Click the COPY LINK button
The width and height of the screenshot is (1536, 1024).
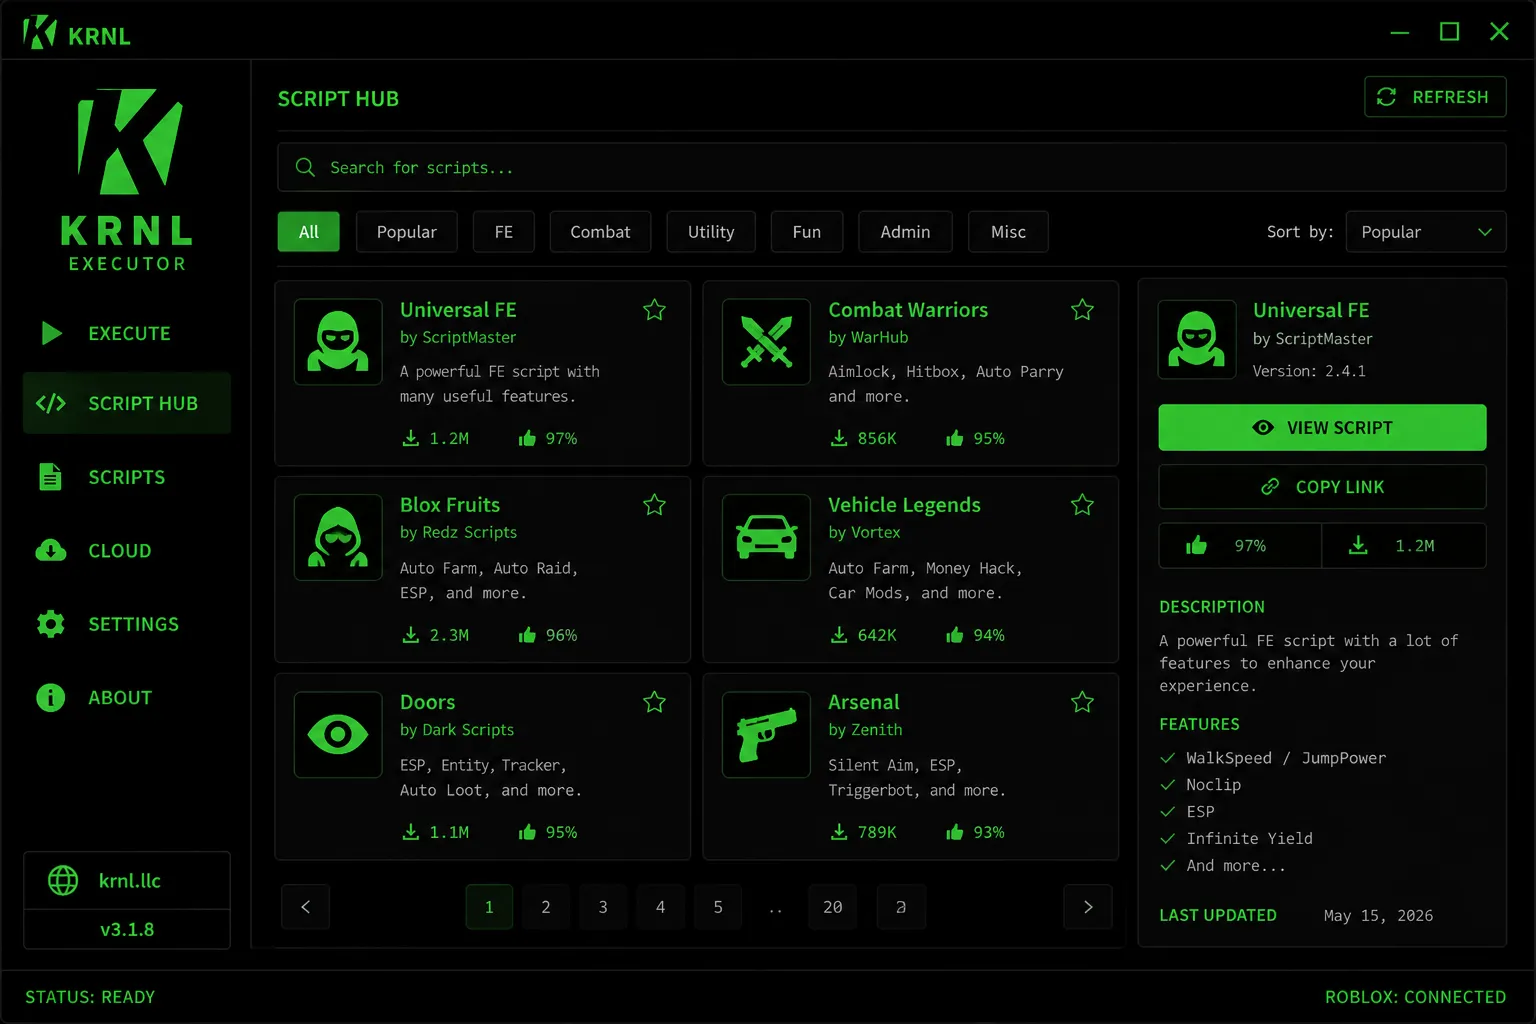coord(1322,487)
